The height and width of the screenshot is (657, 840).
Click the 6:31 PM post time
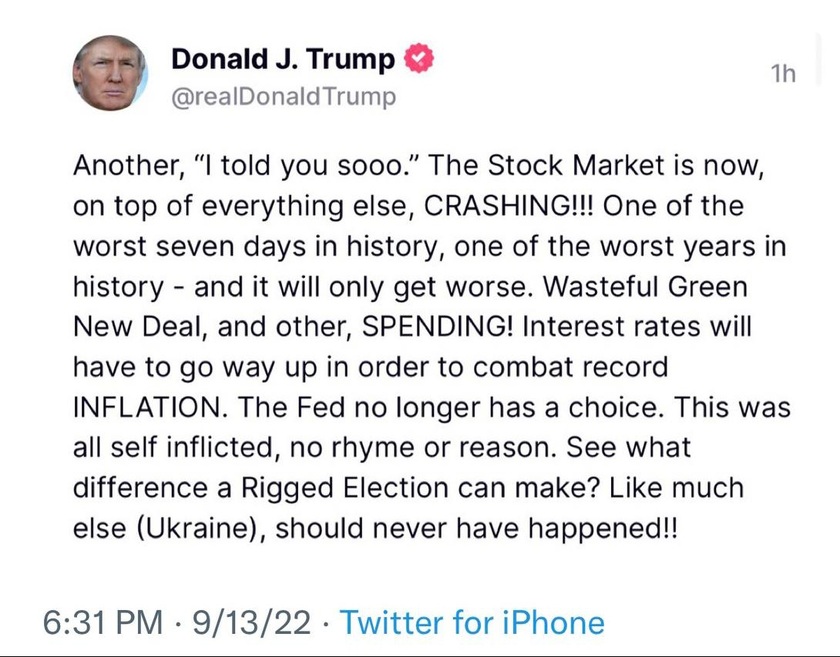tap(103, 623)
